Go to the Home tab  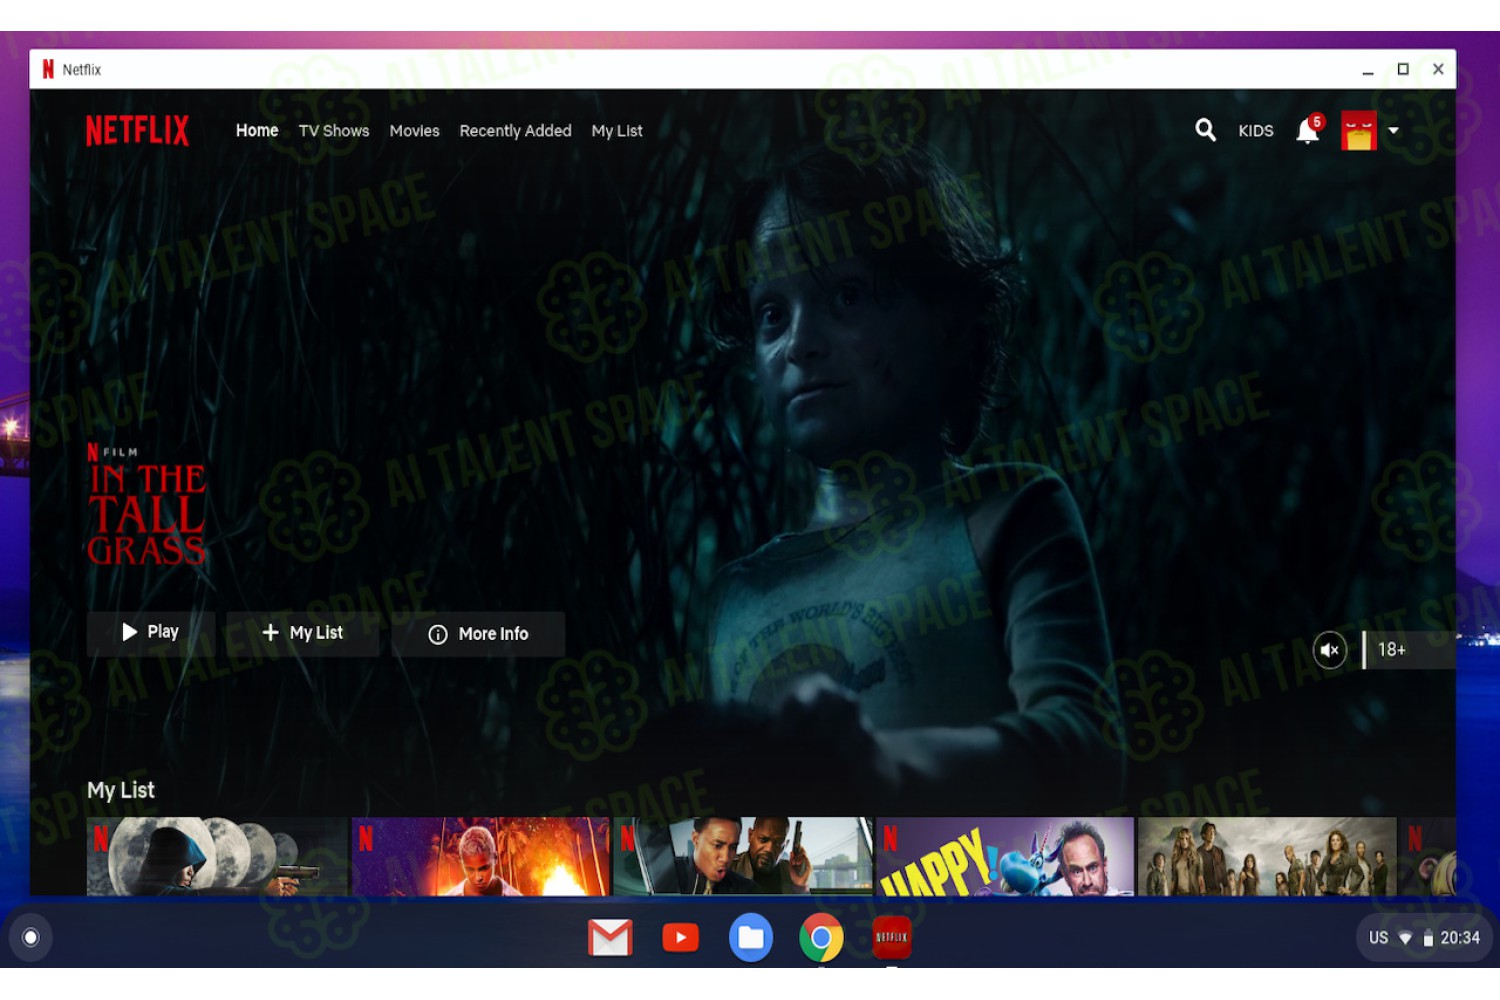257,131
